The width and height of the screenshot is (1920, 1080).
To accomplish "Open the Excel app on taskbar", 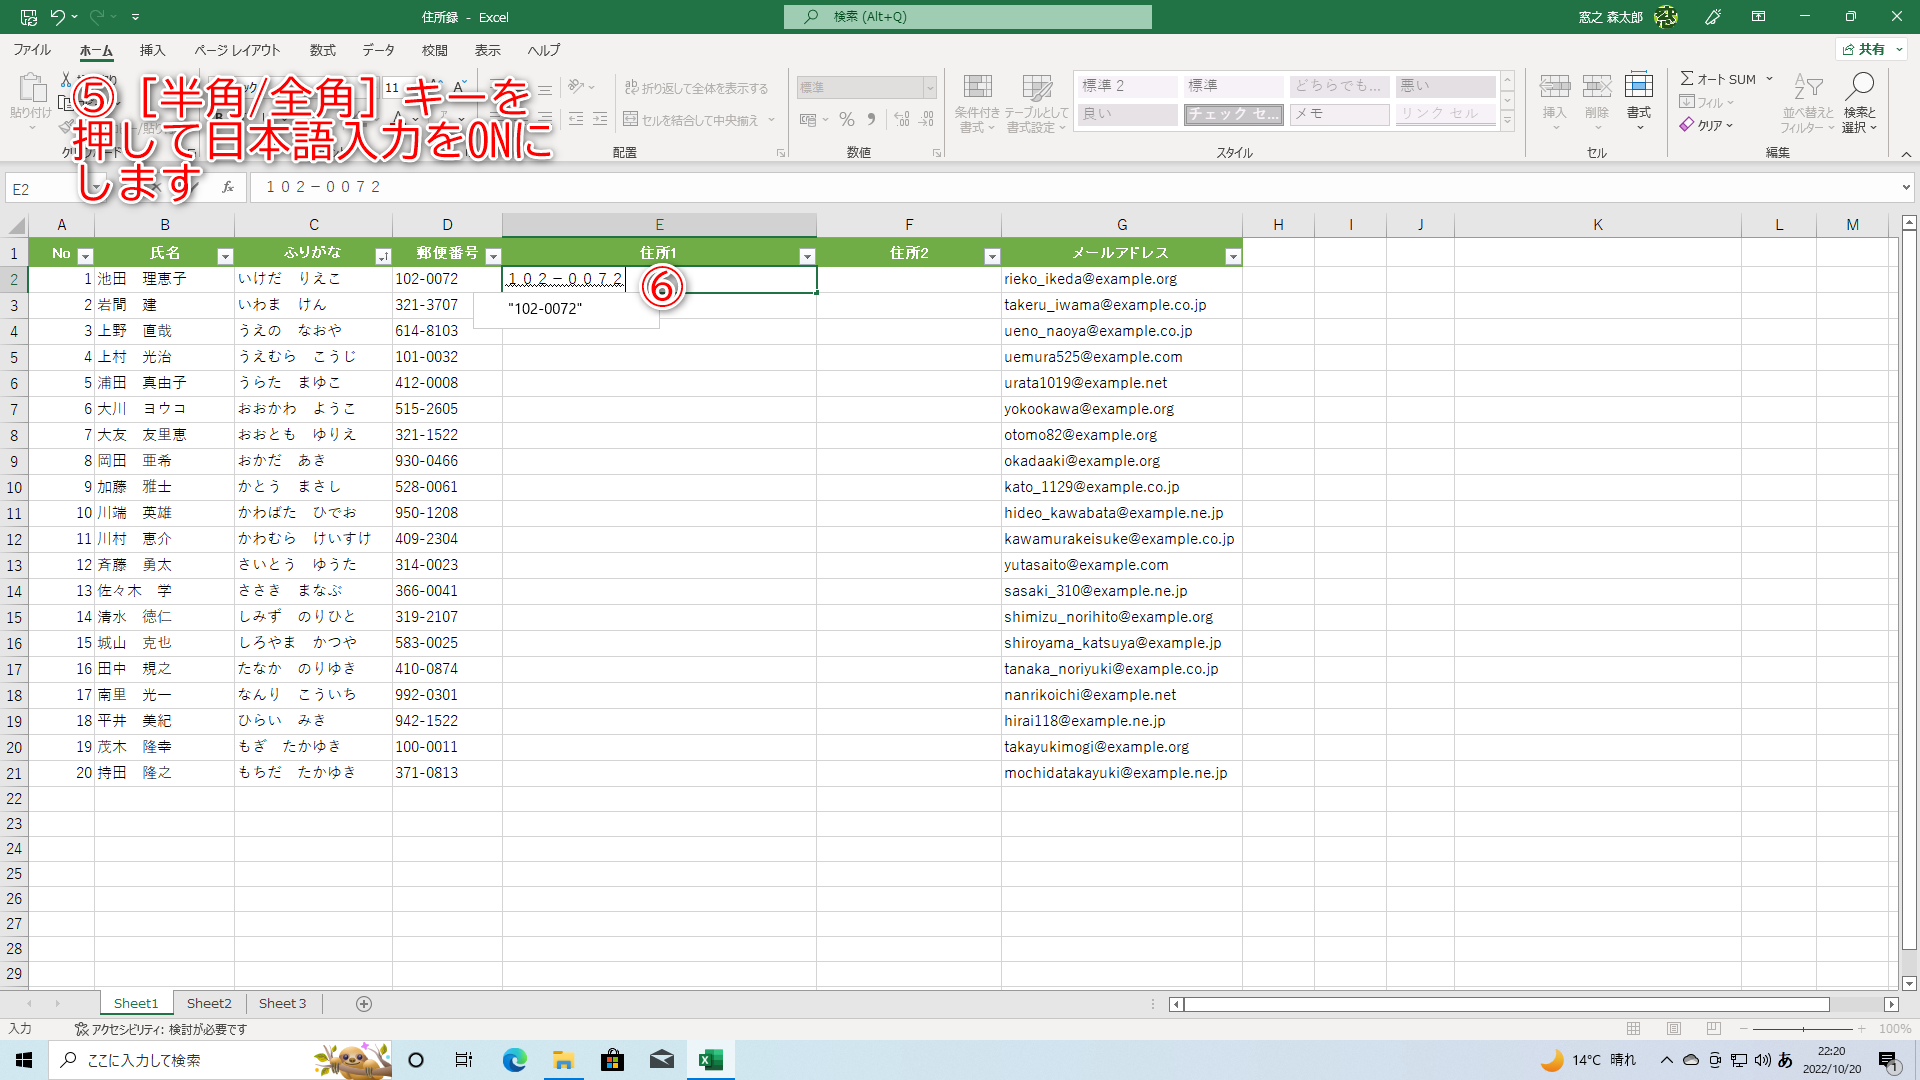I will [x=711, y=1060].
